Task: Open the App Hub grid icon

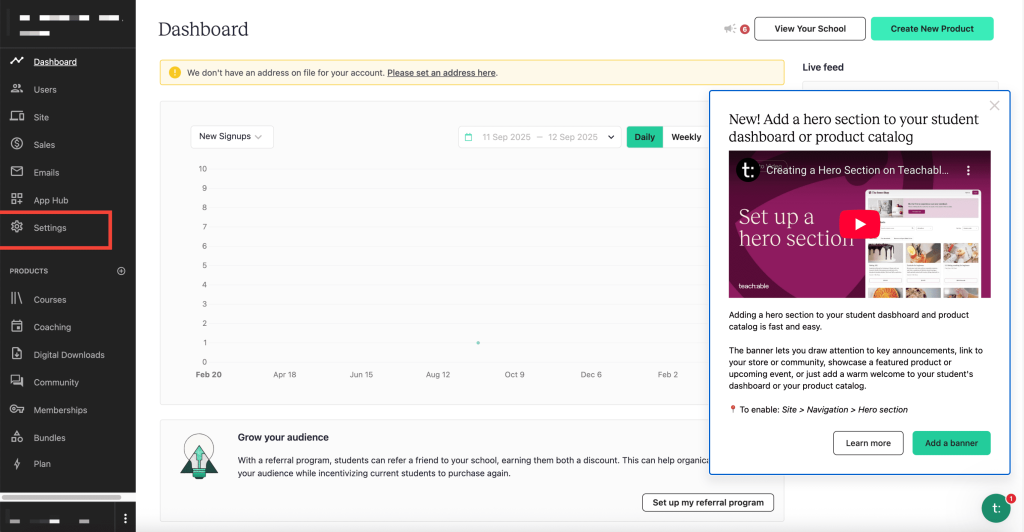Action: tap(17, 200)
